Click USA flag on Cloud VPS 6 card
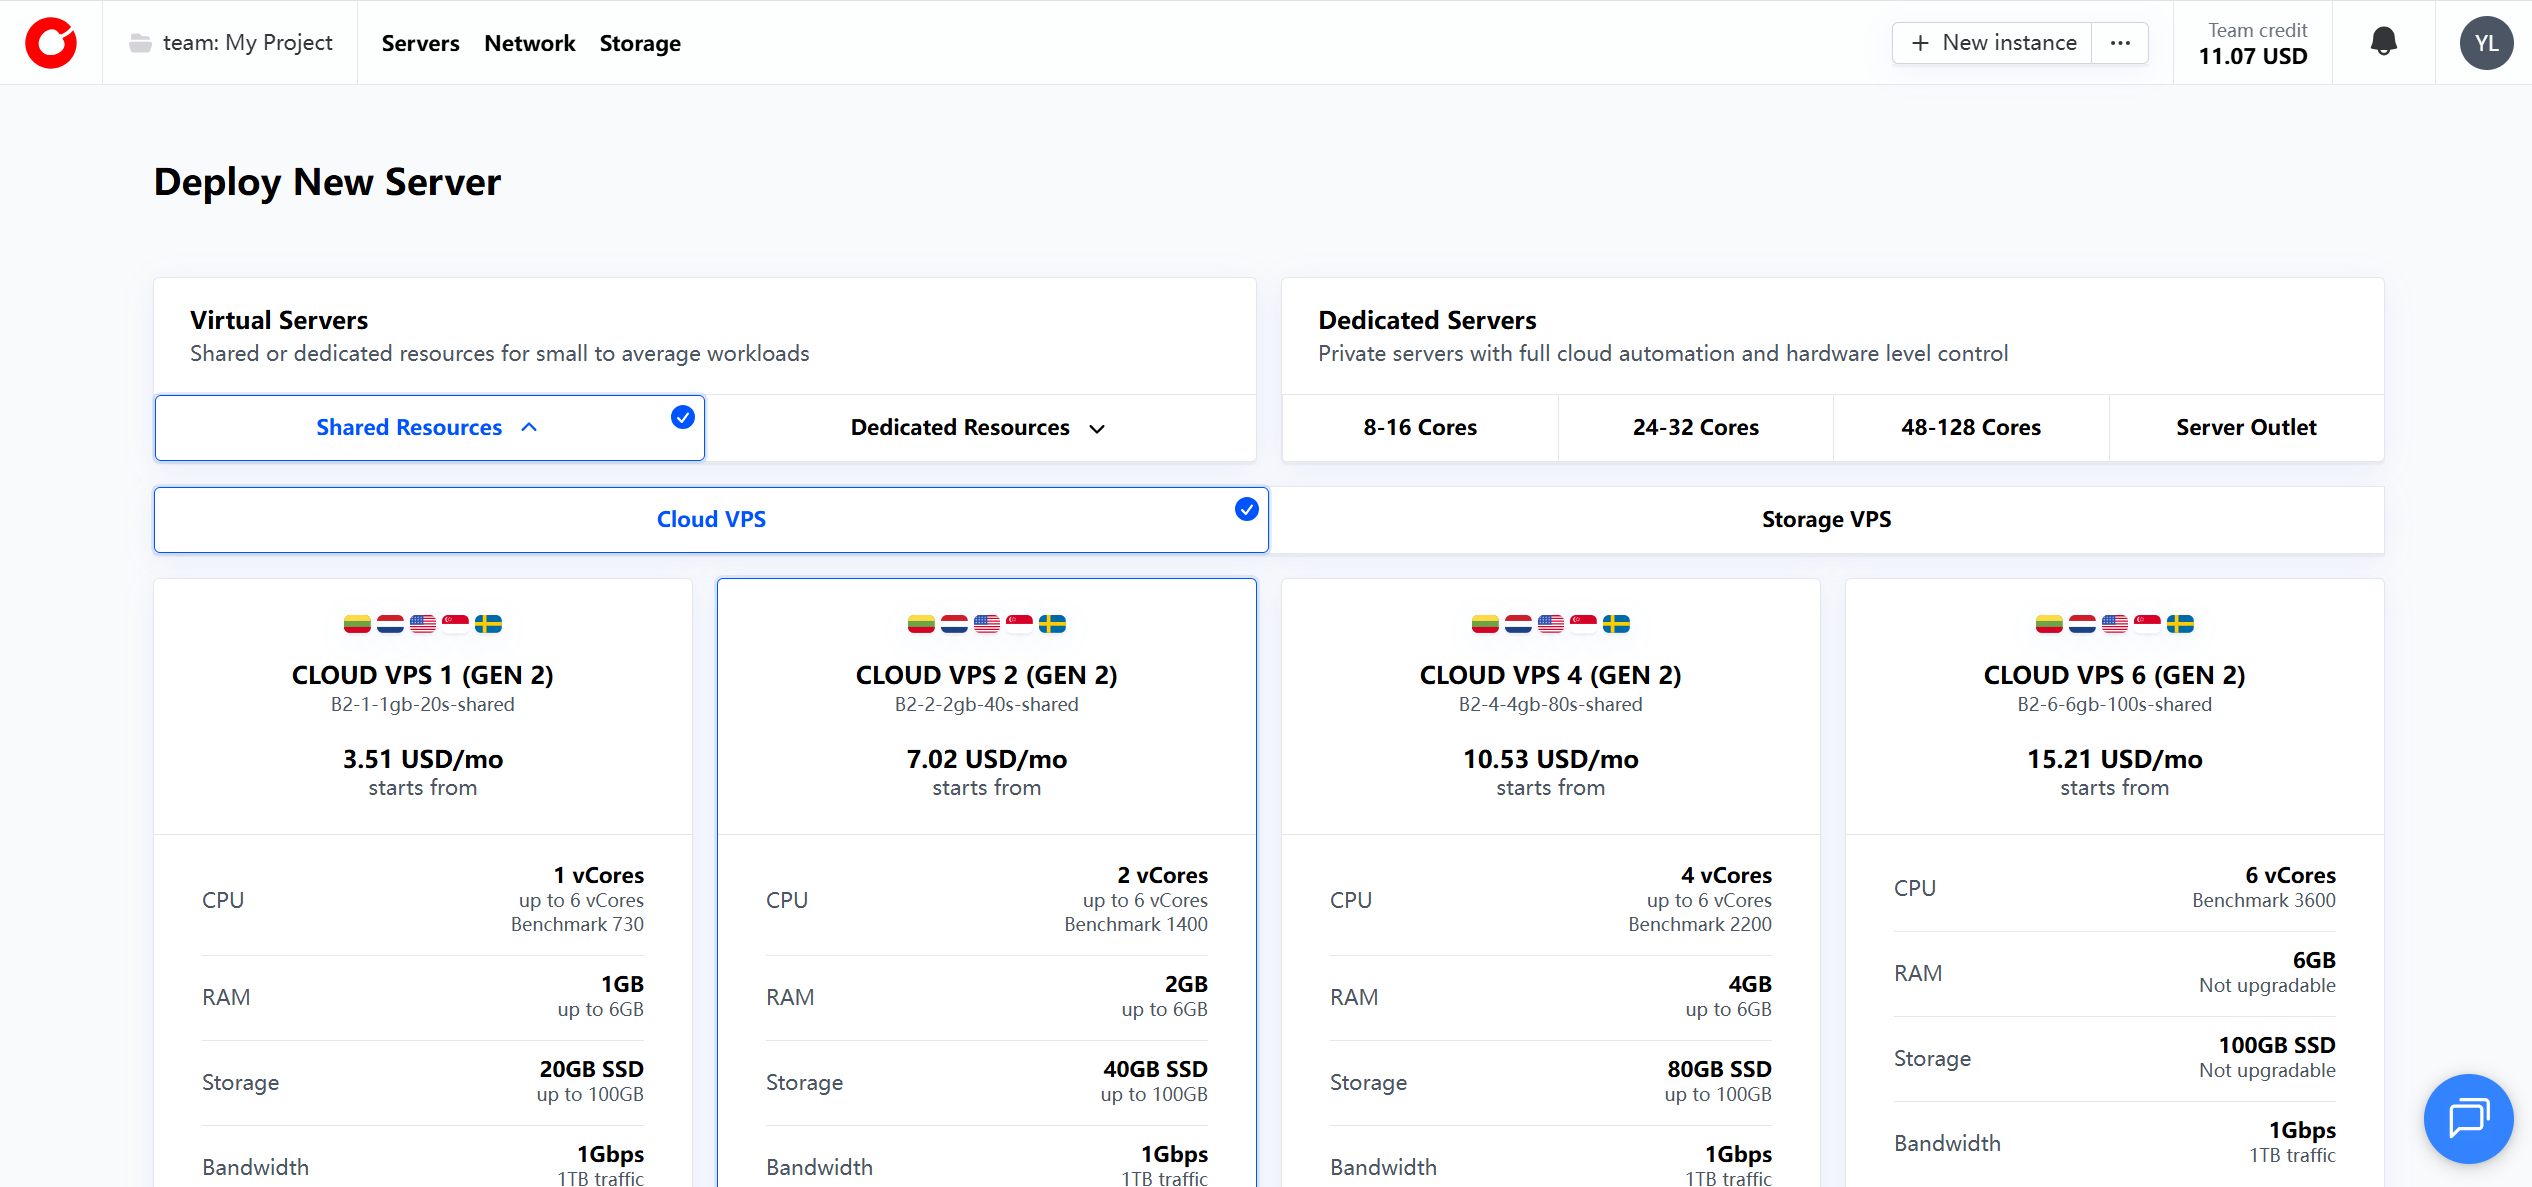The height and width of the screenshot is (1187, 2532). pyautogui.click(x=2115, y=624)
